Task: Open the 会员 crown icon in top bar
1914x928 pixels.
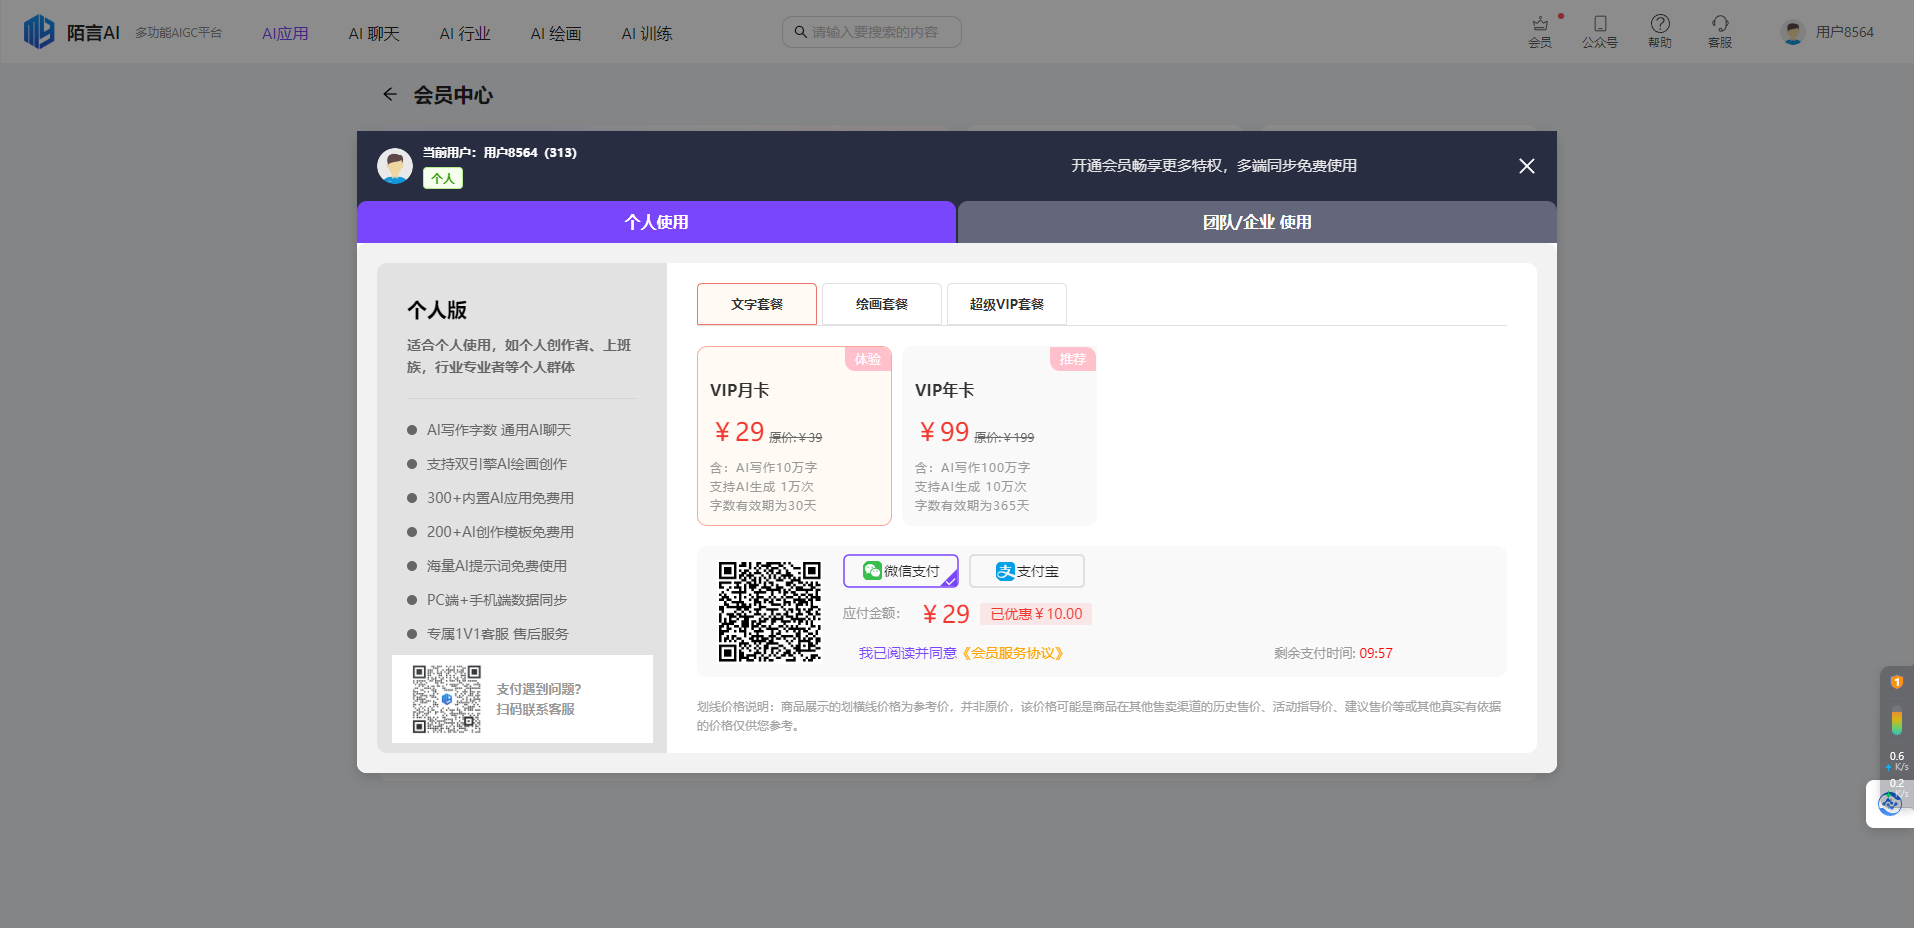Action: [x=1540, y=28]
